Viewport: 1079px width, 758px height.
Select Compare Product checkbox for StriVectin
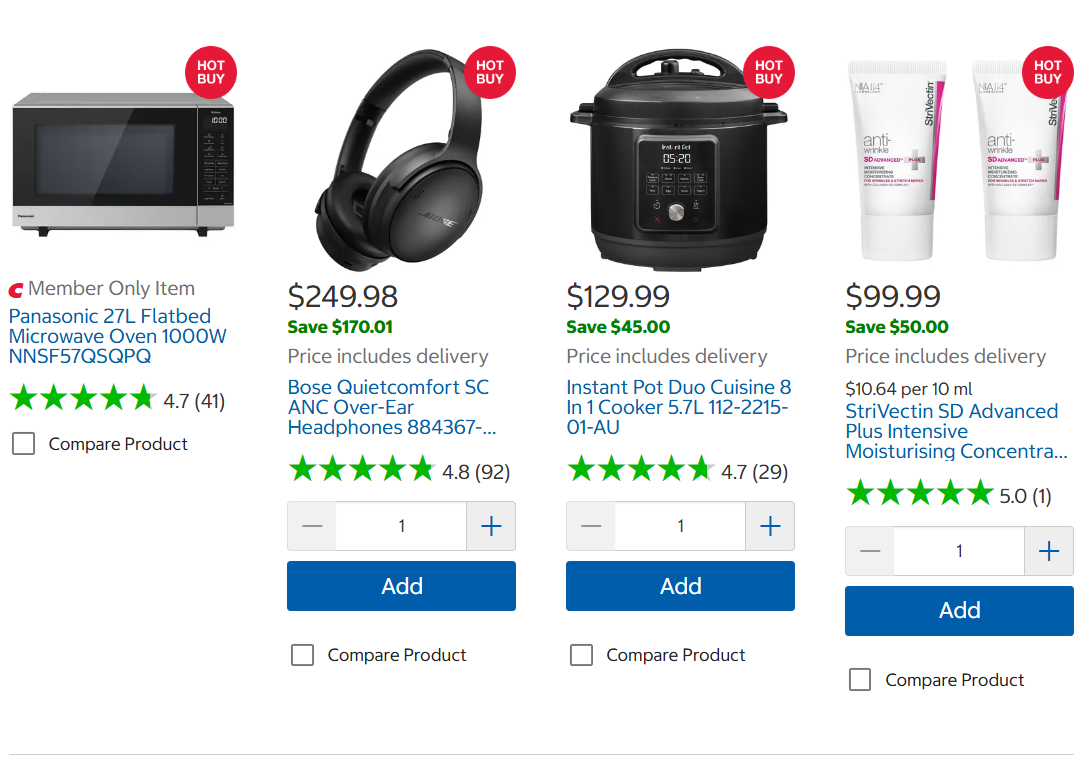coord(860,680)
